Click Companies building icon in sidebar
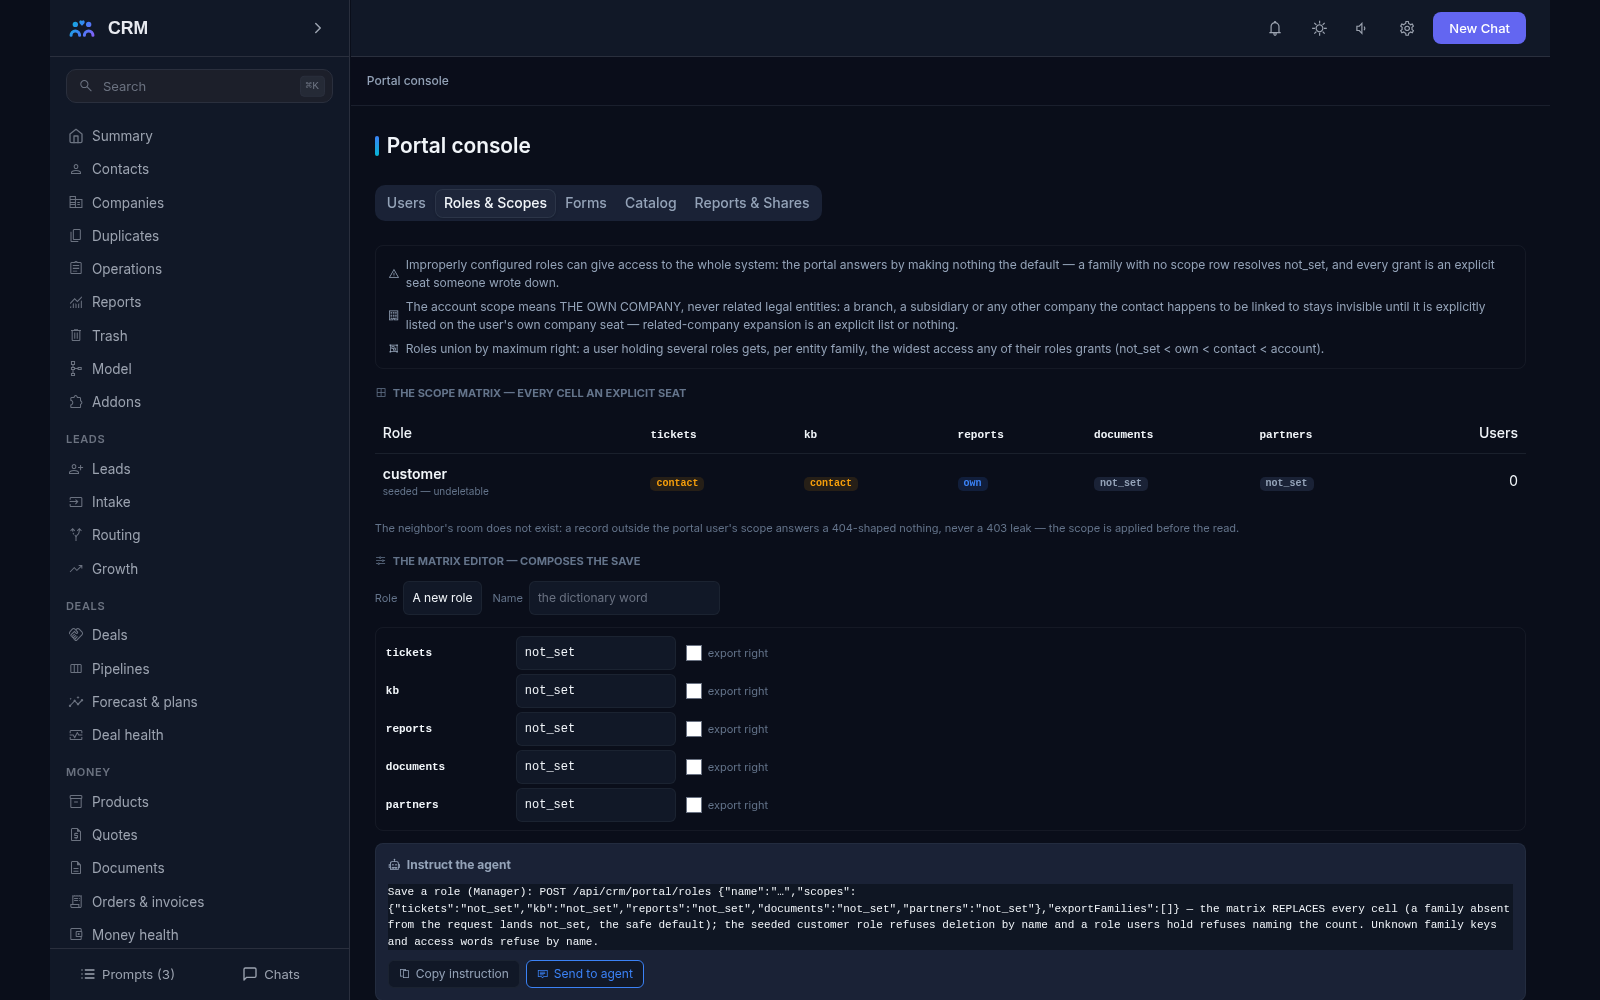The image size is (1600, 1000). [x=76, y=202]
